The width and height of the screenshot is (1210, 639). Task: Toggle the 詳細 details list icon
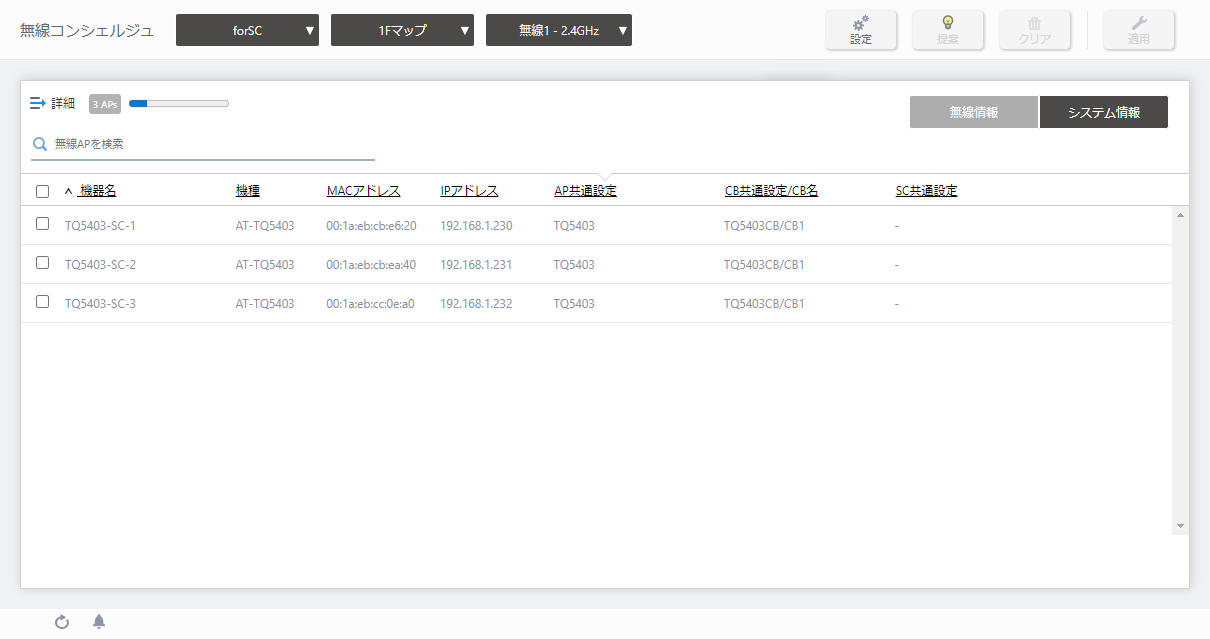pos(38,103)
